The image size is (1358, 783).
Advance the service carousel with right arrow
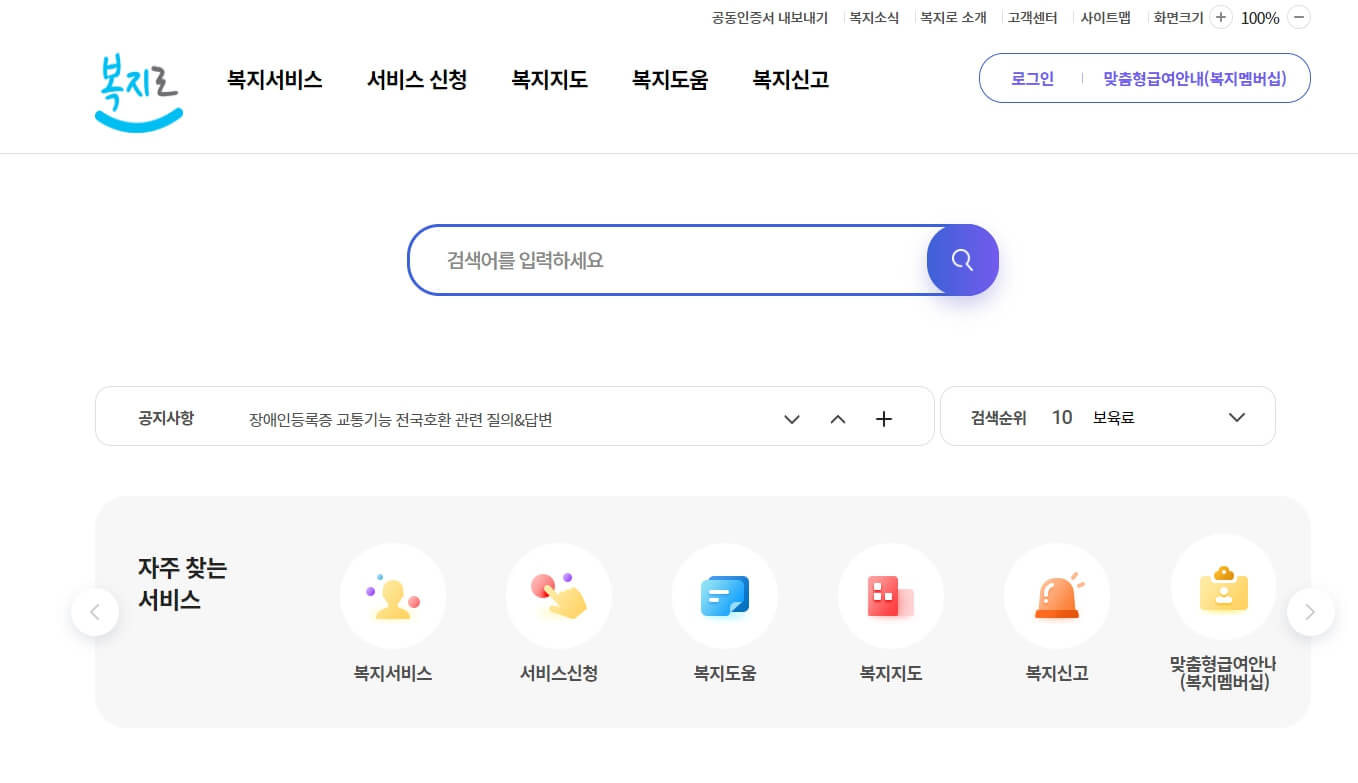(1311, 611)
